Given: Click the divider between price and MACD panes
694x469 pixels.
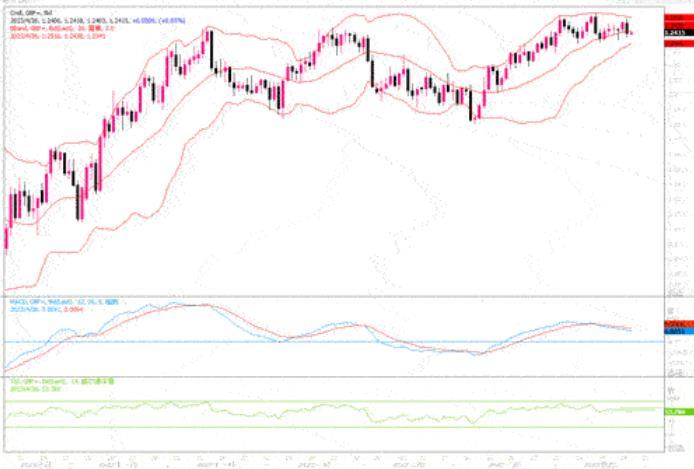Looking at the screenshot, I should (x=330, y=296).
